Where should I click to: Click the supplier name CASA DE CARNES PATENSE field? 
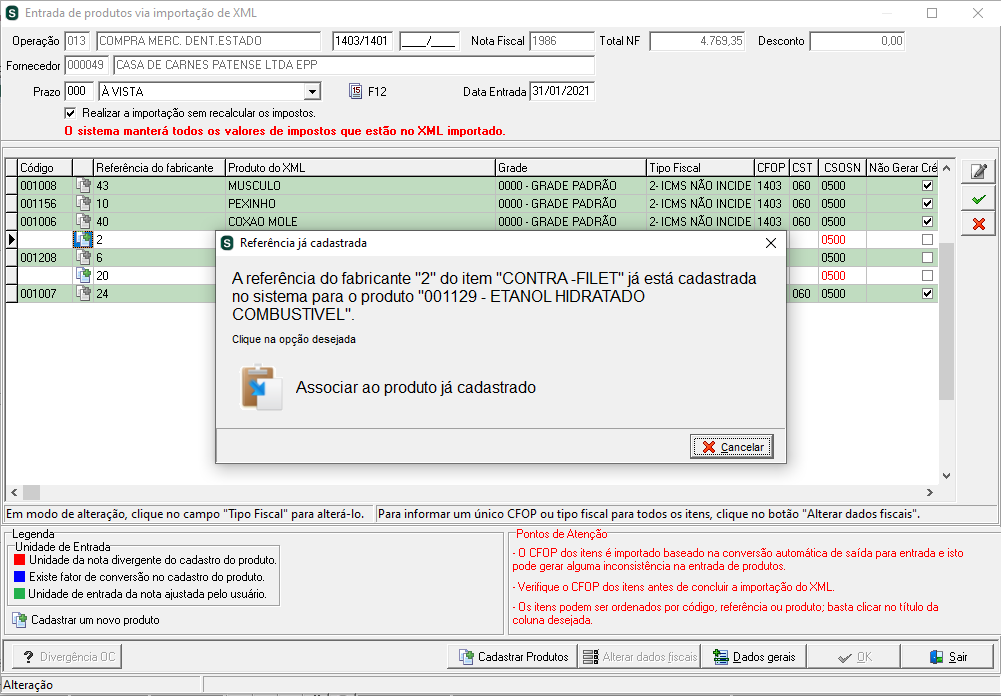[354, 65]
